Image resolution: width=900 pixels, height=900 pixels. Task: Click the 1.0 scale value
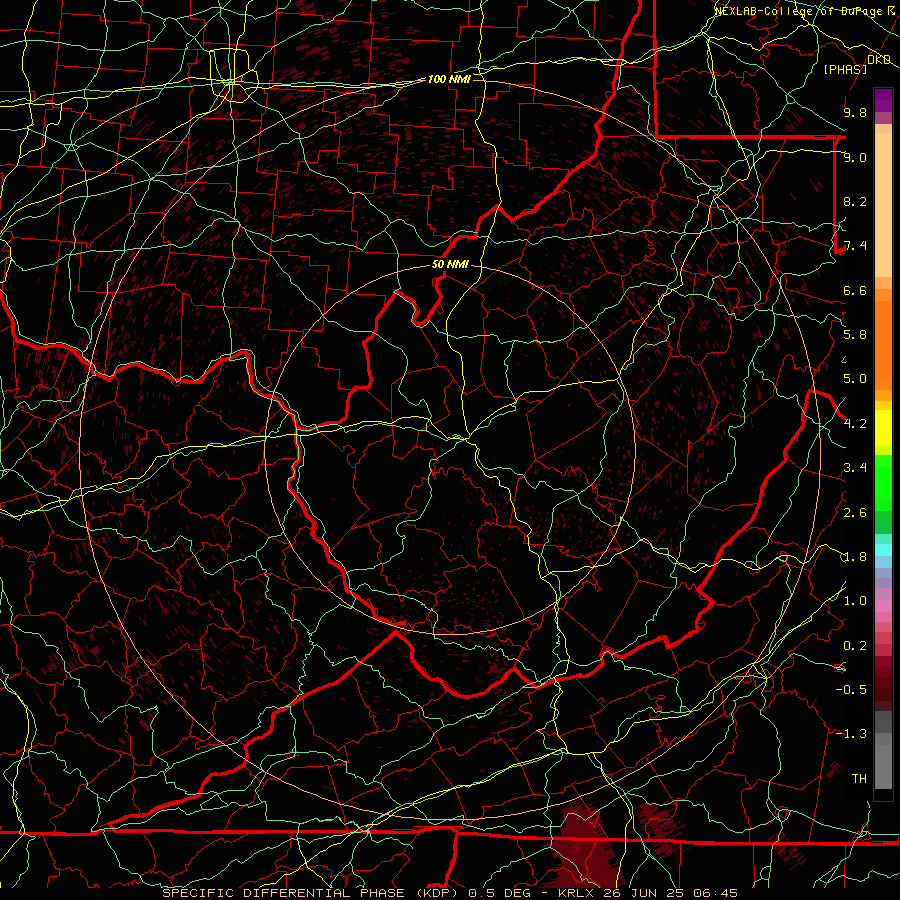[855, 601]
